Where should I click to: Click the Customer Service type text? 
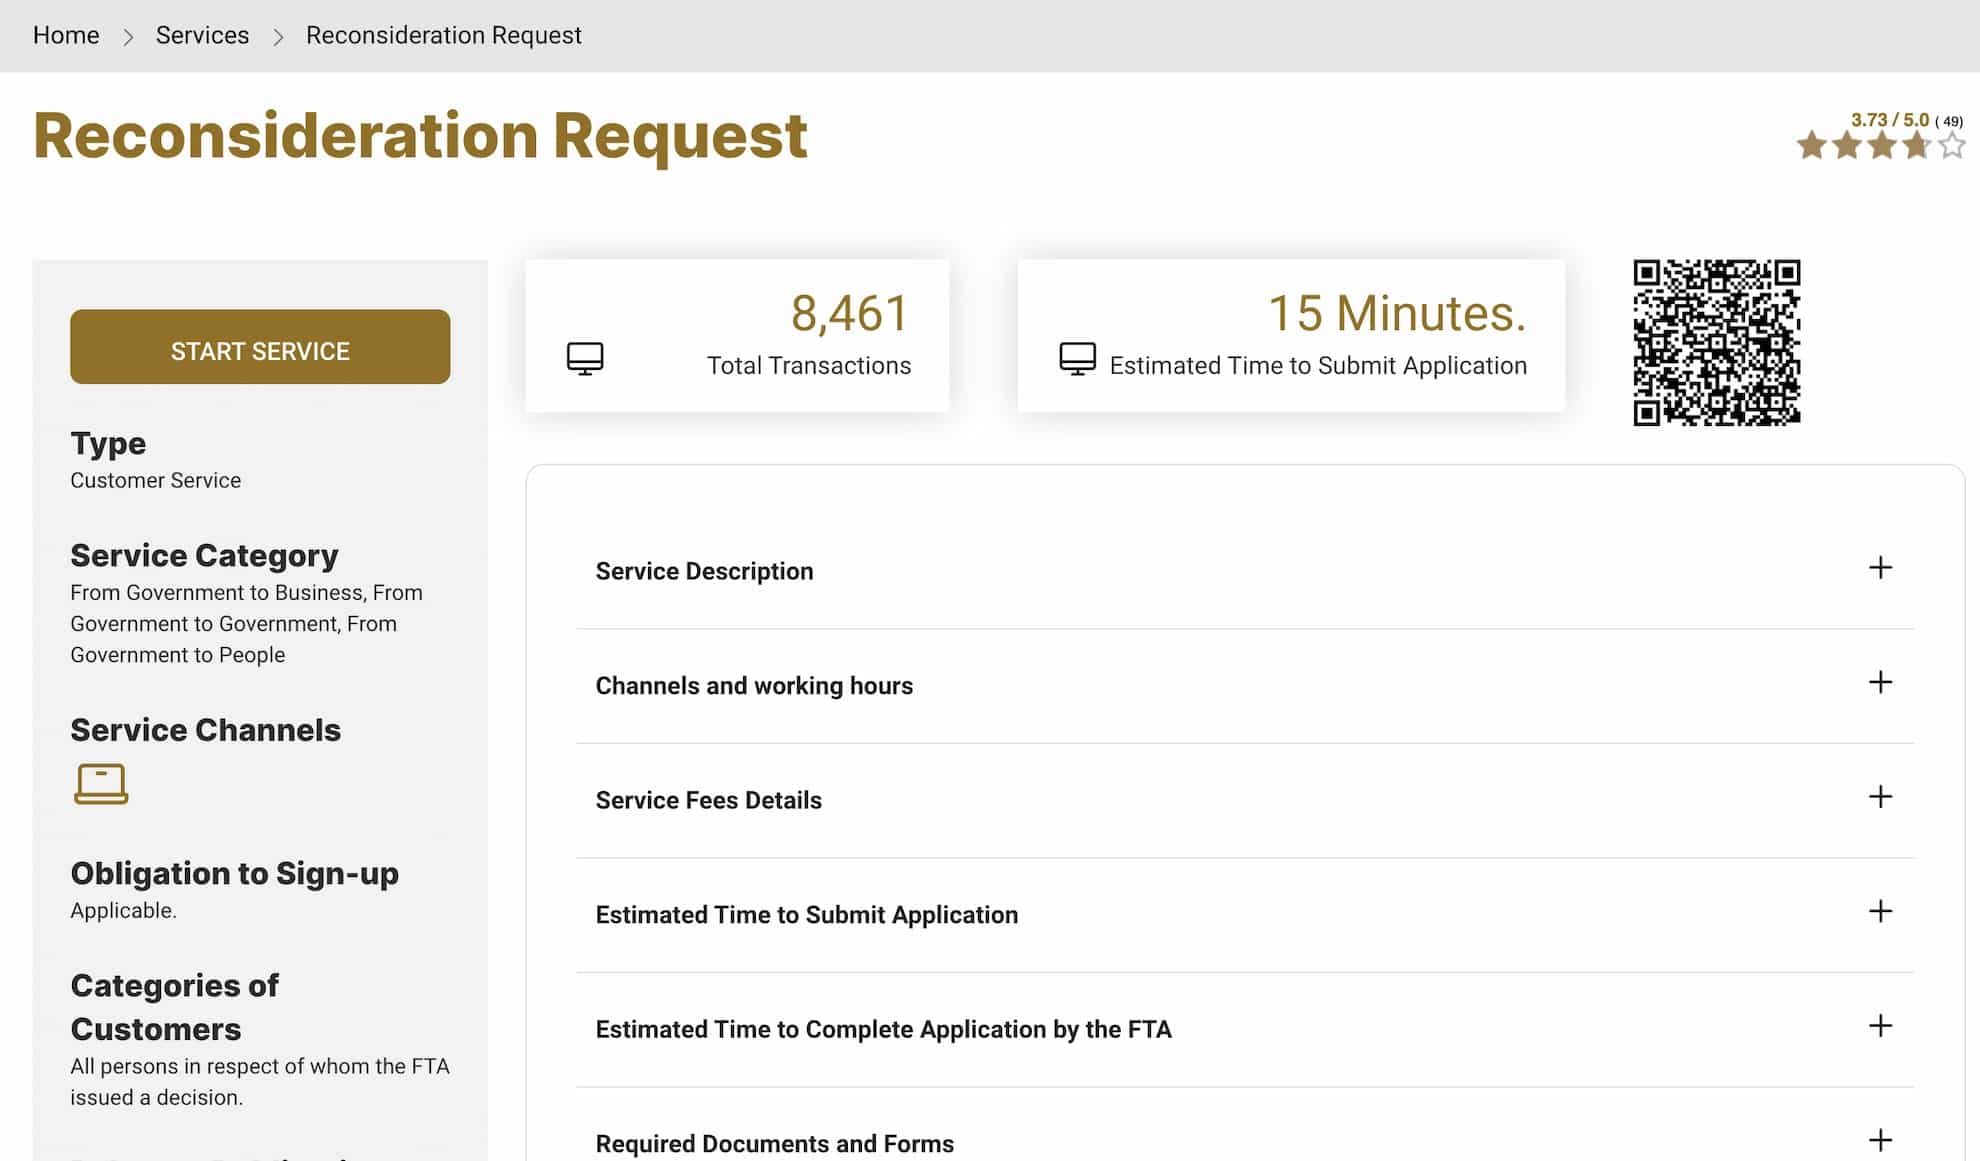155,480
